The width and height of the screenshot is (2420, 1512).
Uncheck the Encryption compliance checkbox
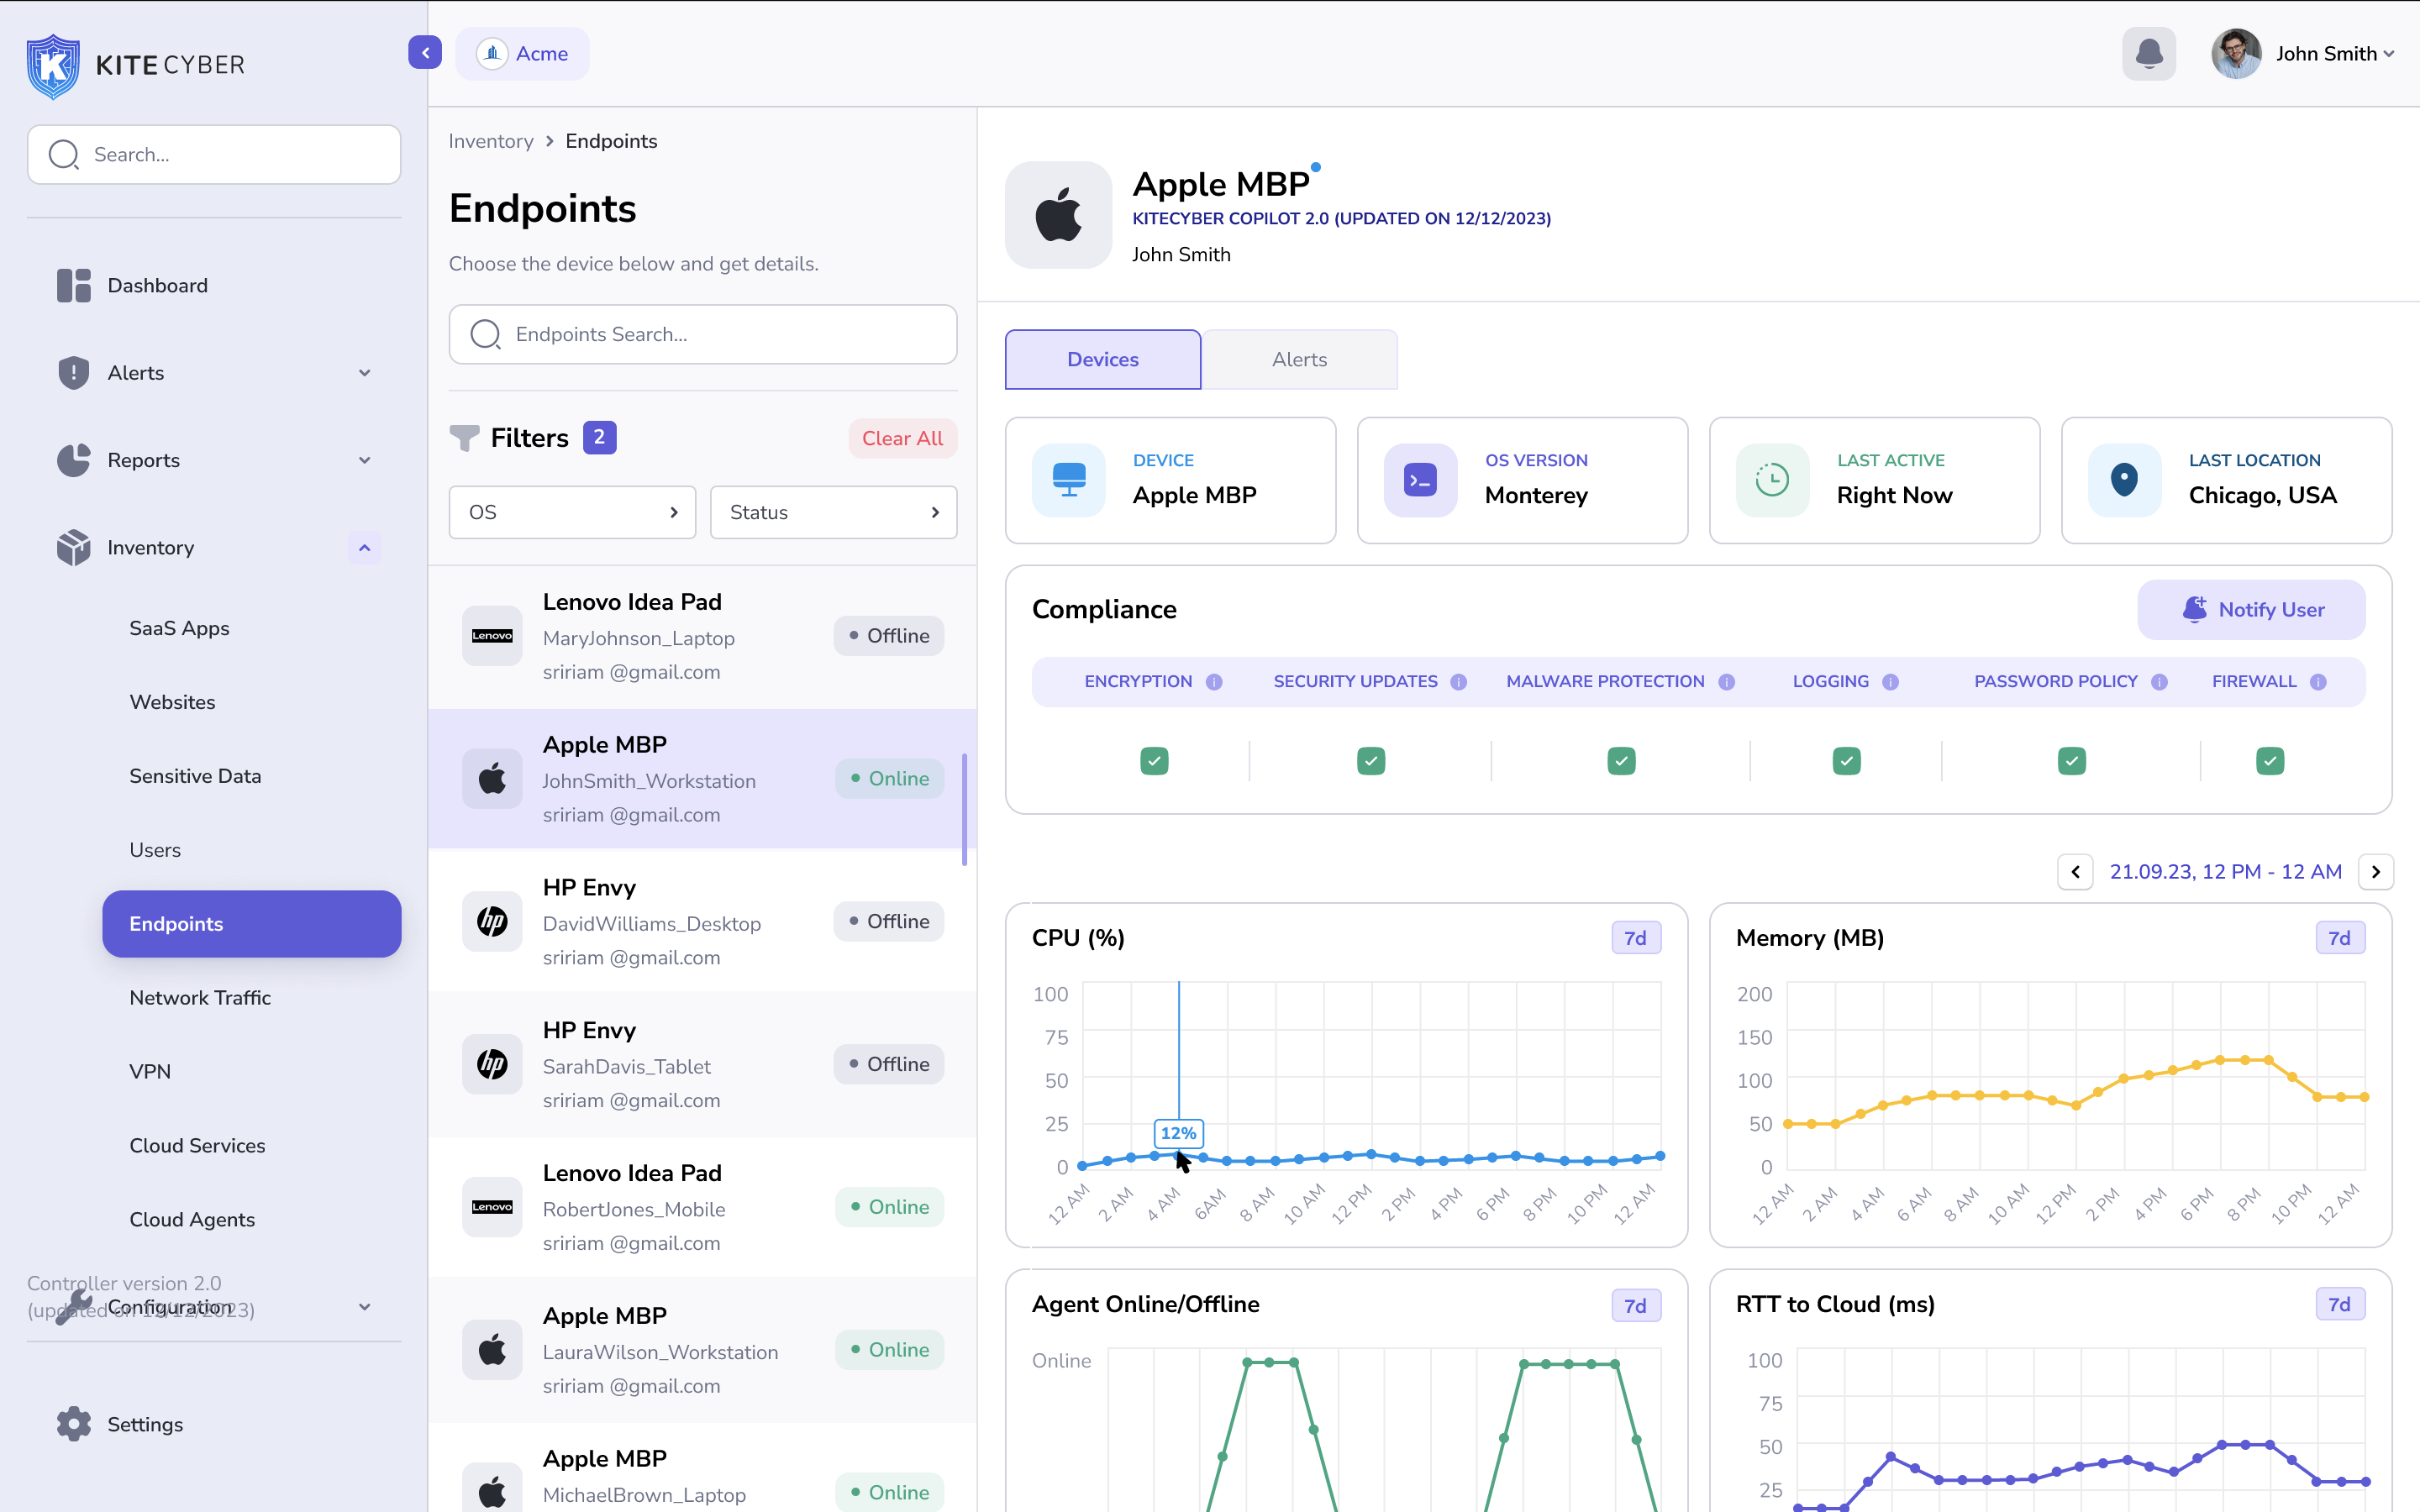click(1154, 760)
